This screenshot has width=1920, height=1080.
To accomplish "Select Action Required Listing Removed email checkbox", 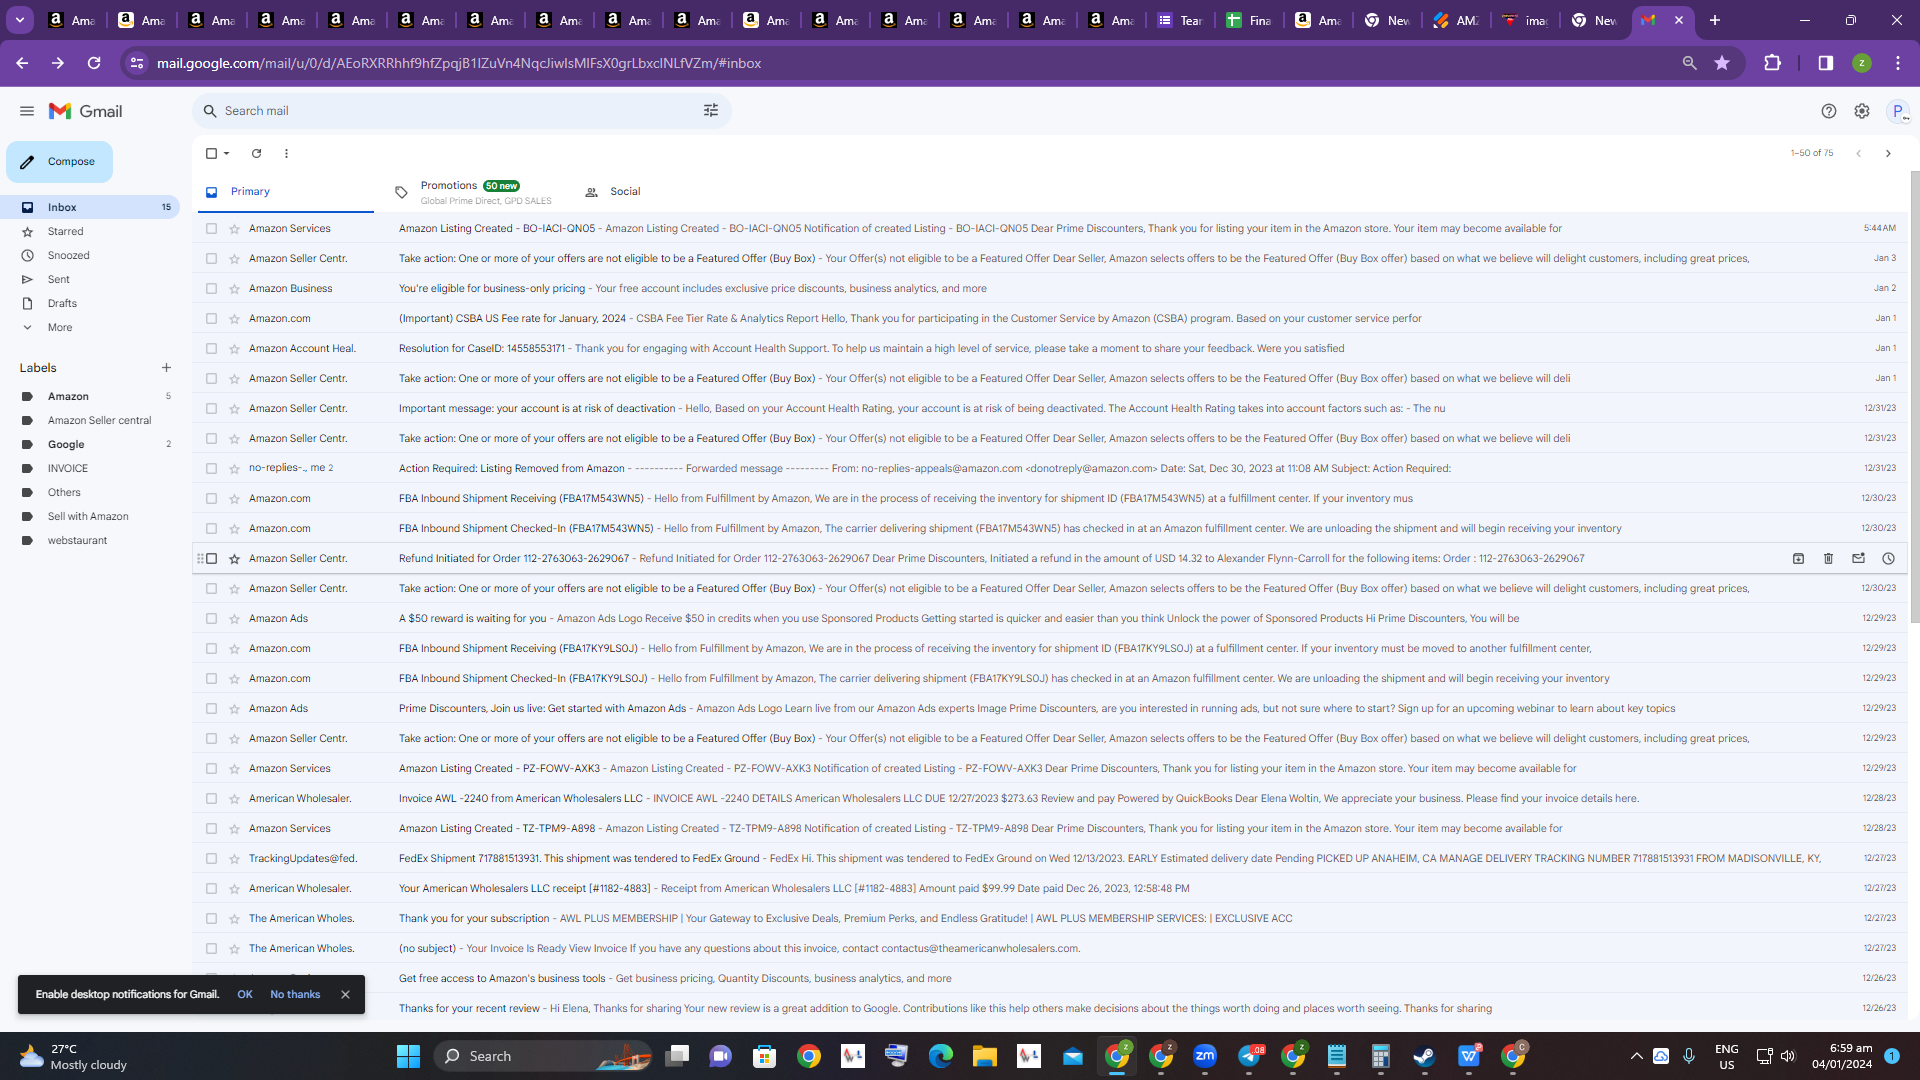I will click(x=211, y=468).
